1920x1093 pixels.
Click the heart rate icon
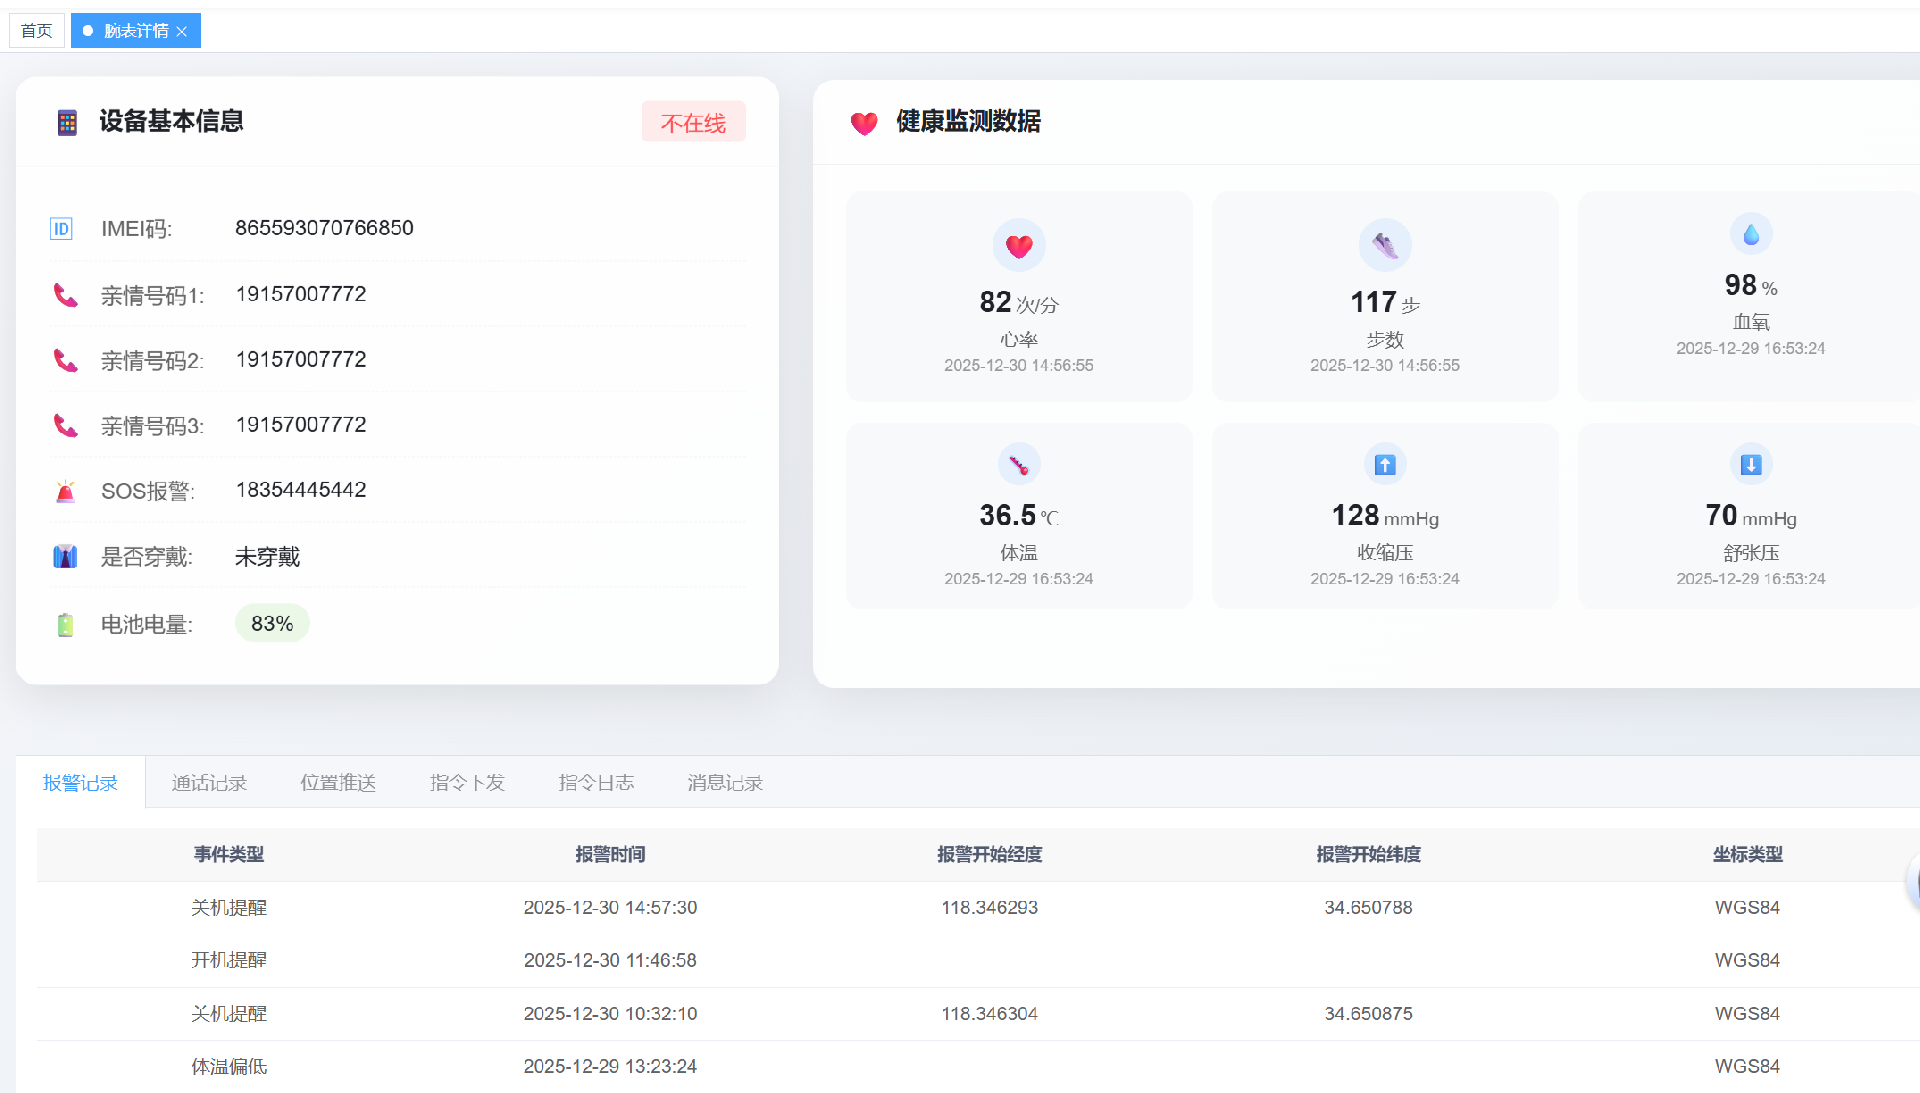click(1018, 246)
